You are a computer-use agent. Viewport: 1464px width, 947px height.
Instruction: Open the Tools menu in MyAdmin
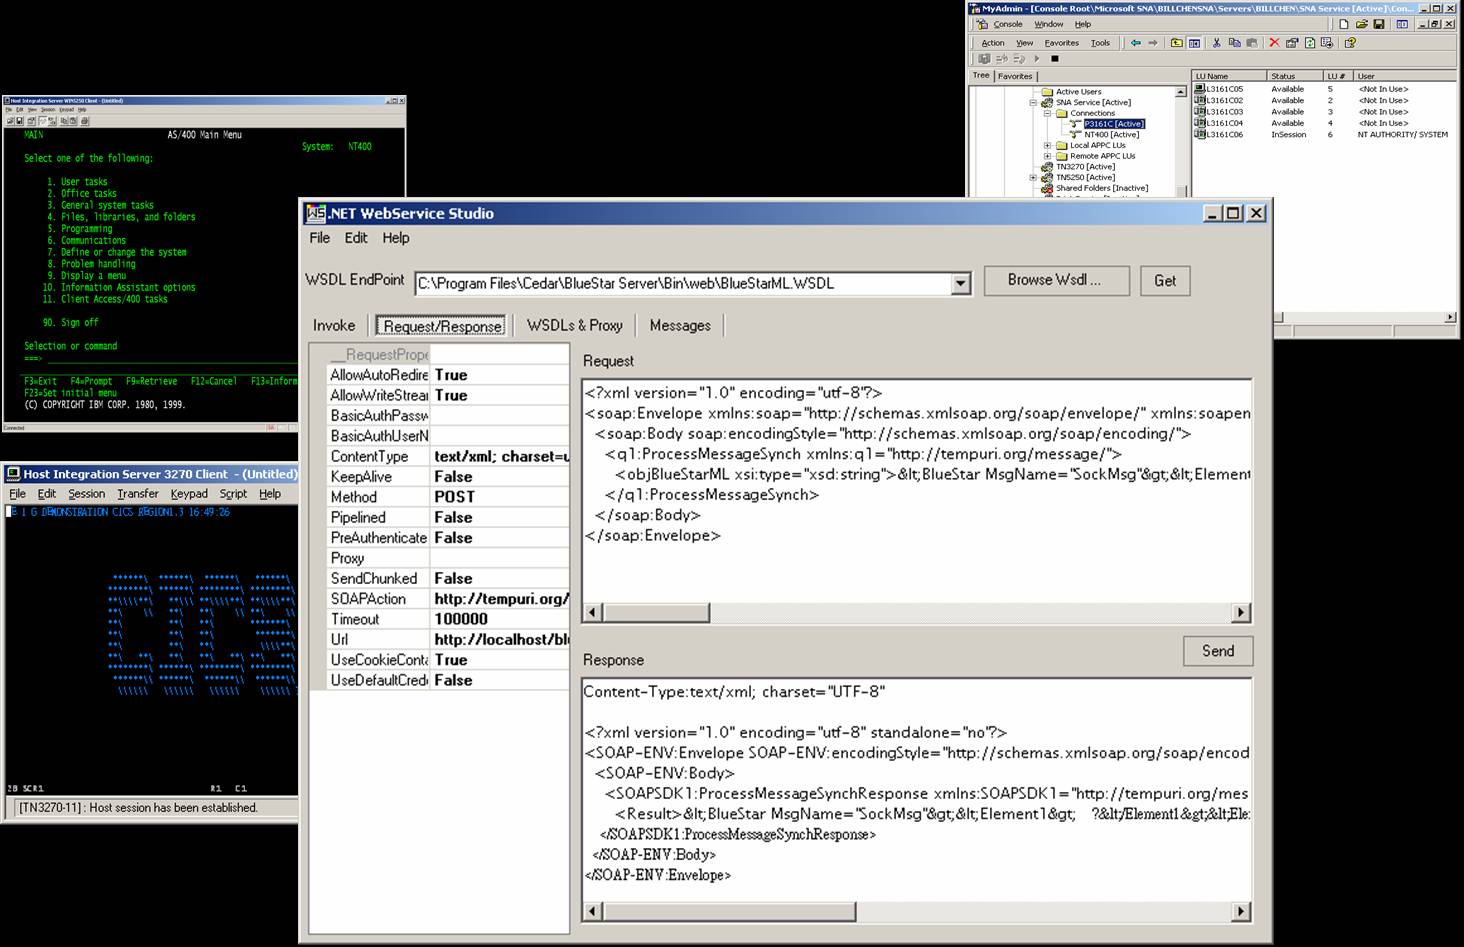(1101, 43)
